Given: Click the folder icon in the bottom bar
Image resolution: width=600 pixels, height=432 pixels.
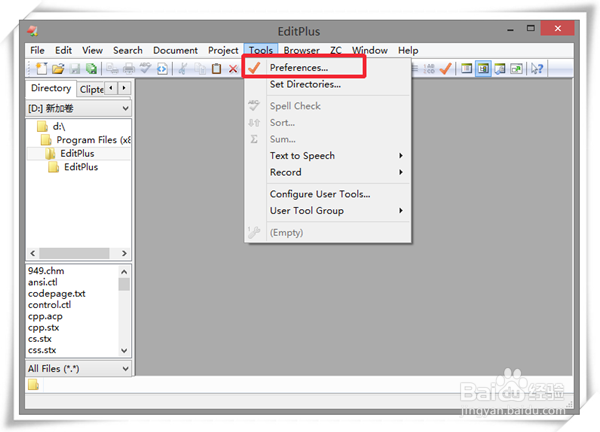Looking at the screenshot, I should pos(34,385).
